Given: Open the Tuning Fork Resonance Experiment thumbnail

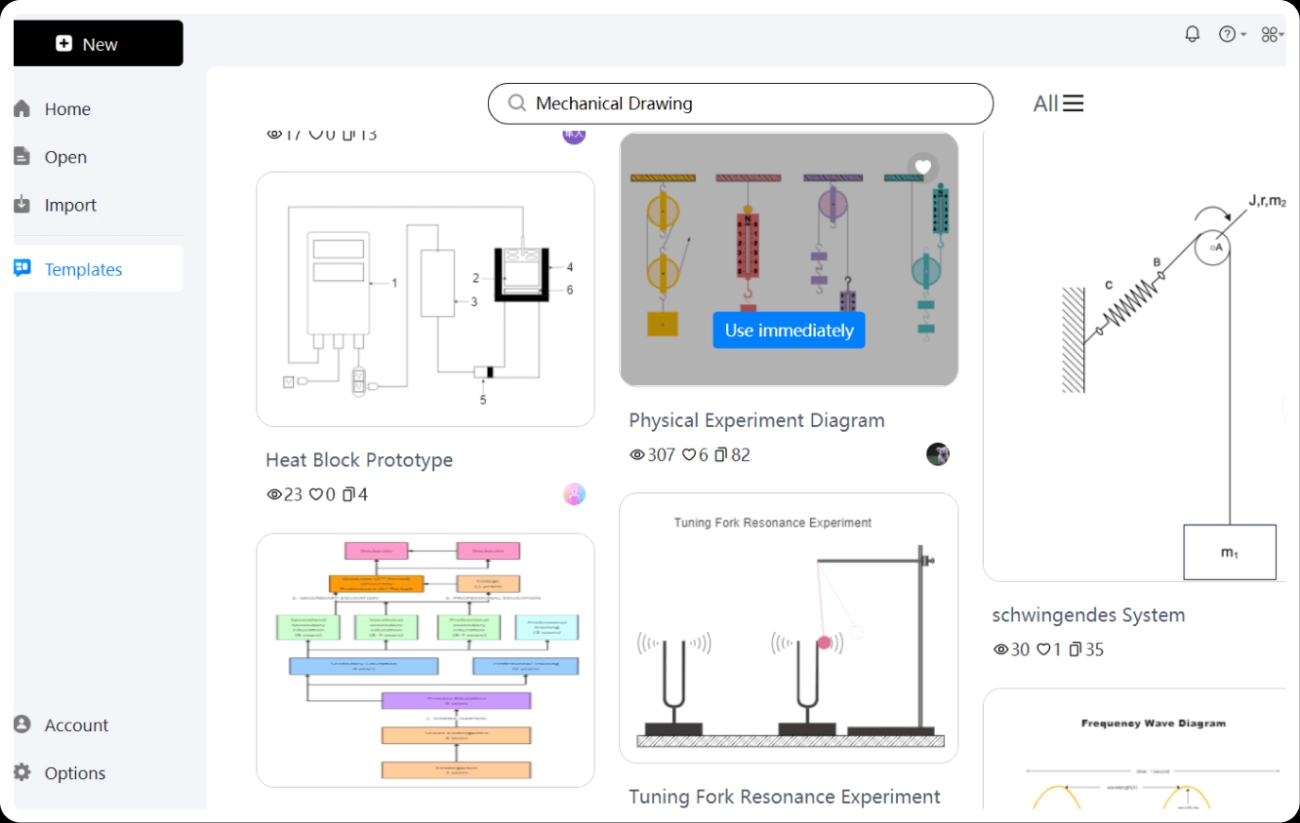Looking at the screenshot, I should pos(788,627).
